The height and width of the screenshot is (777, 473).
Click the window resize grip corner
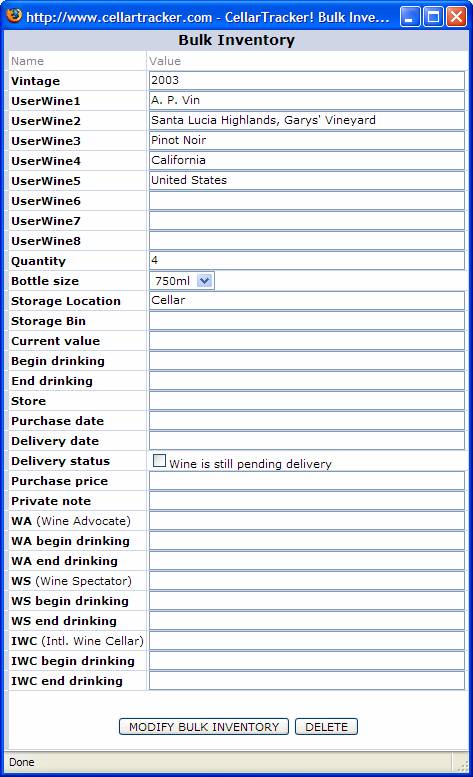coord(463,765)
